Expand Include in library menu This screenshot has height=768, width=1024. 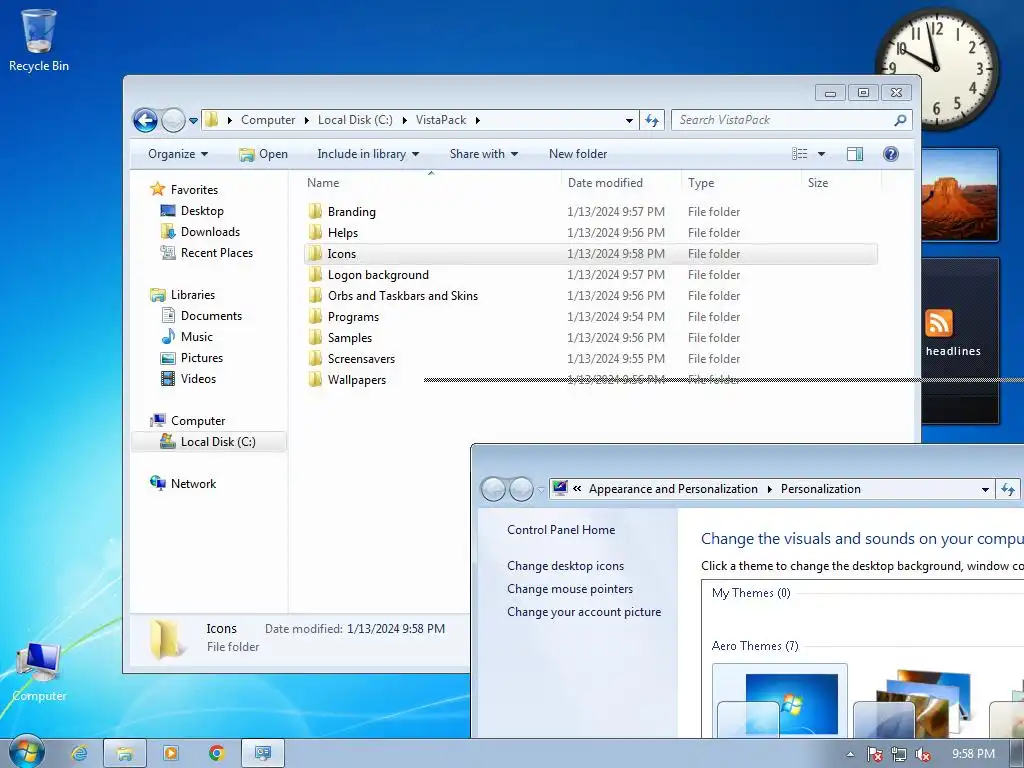pyautogui.click(x=368, y=154)
